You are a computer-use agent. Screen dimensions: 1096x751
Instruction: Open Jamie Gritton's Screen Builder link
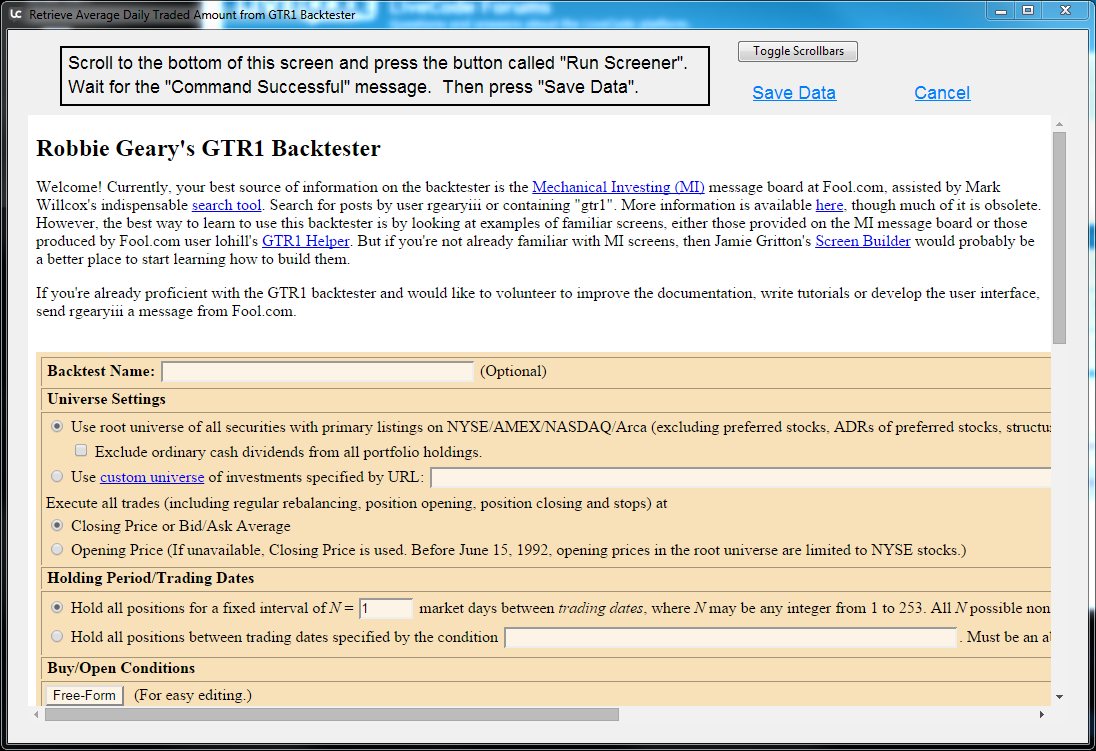coord(863,241)
